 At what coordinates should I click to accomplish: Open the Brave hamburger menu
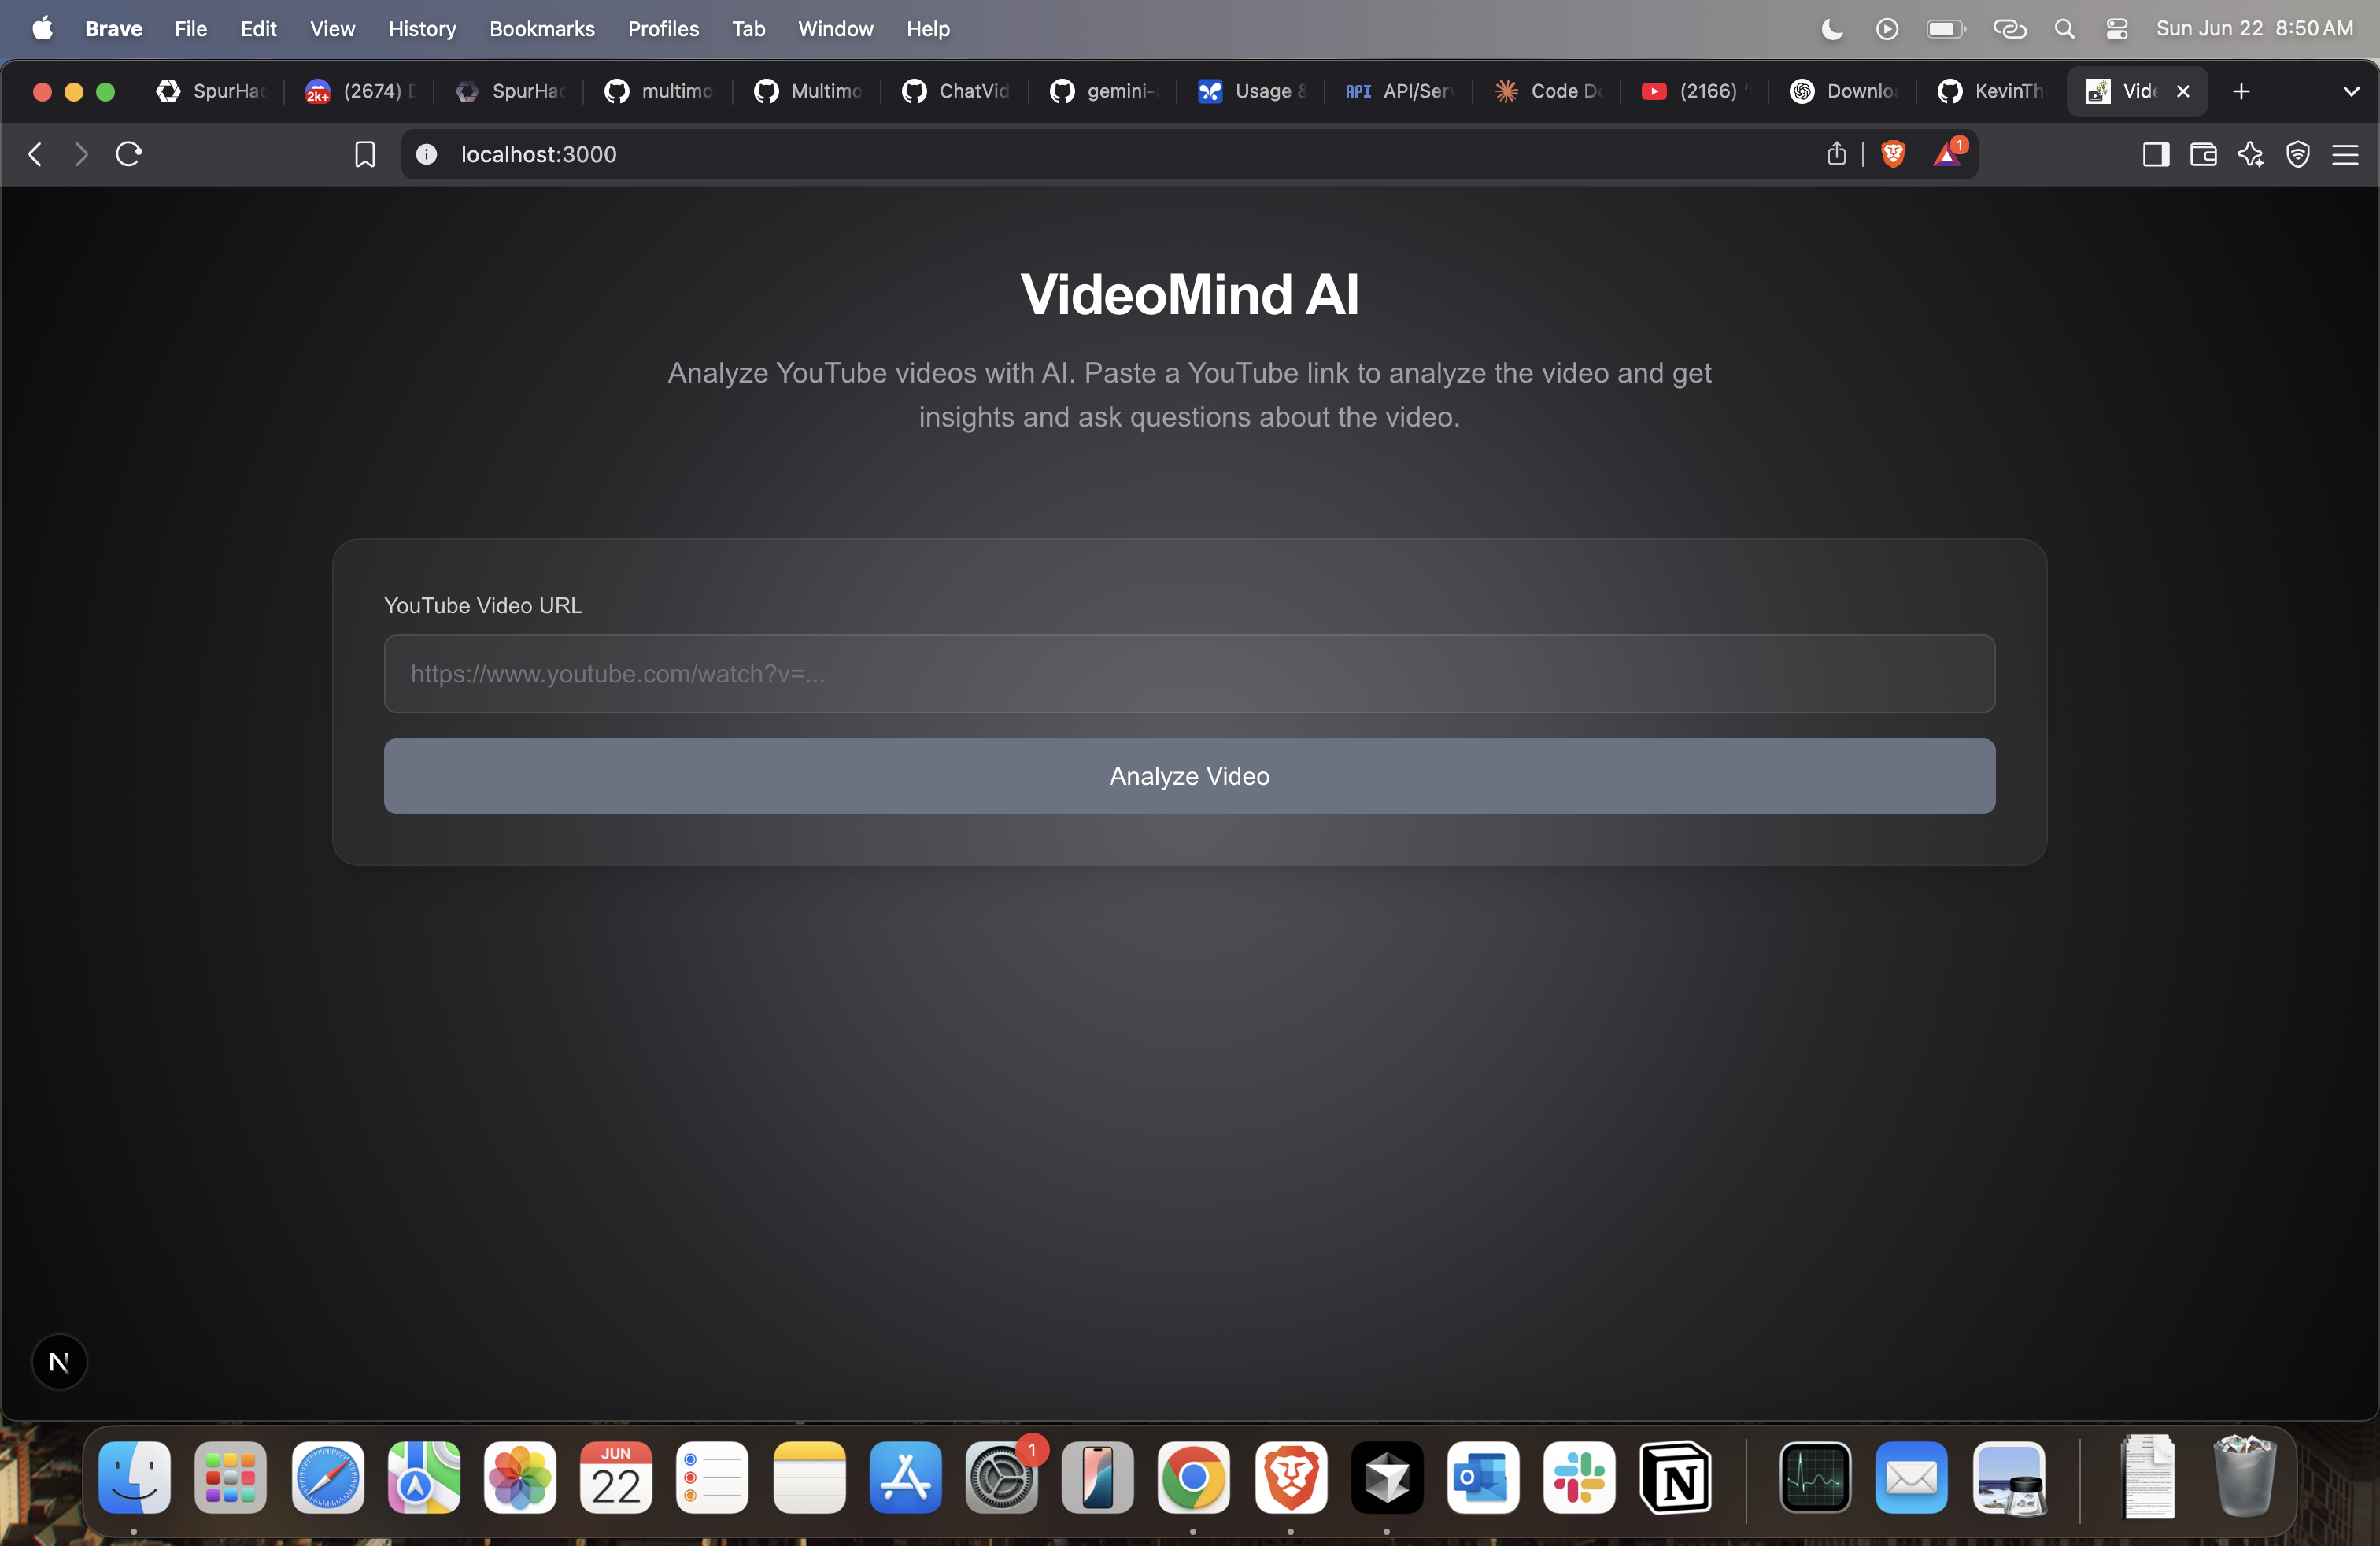coord(2345,154)
